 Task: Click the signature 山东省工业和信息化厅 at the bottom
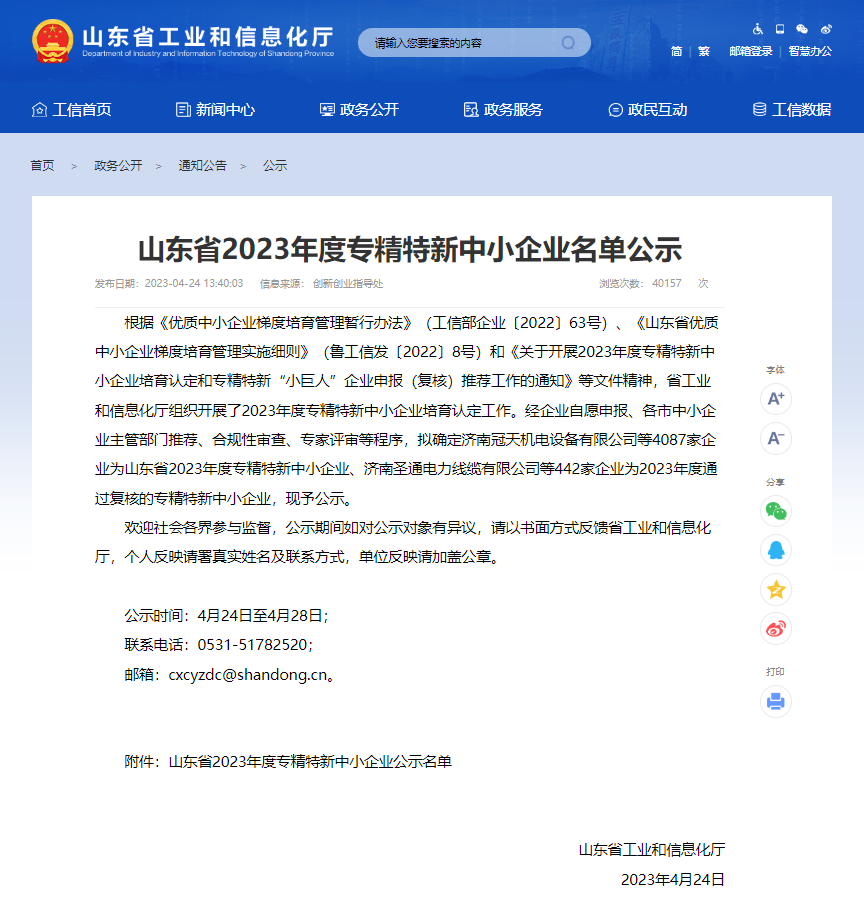[x=652, y=850]
